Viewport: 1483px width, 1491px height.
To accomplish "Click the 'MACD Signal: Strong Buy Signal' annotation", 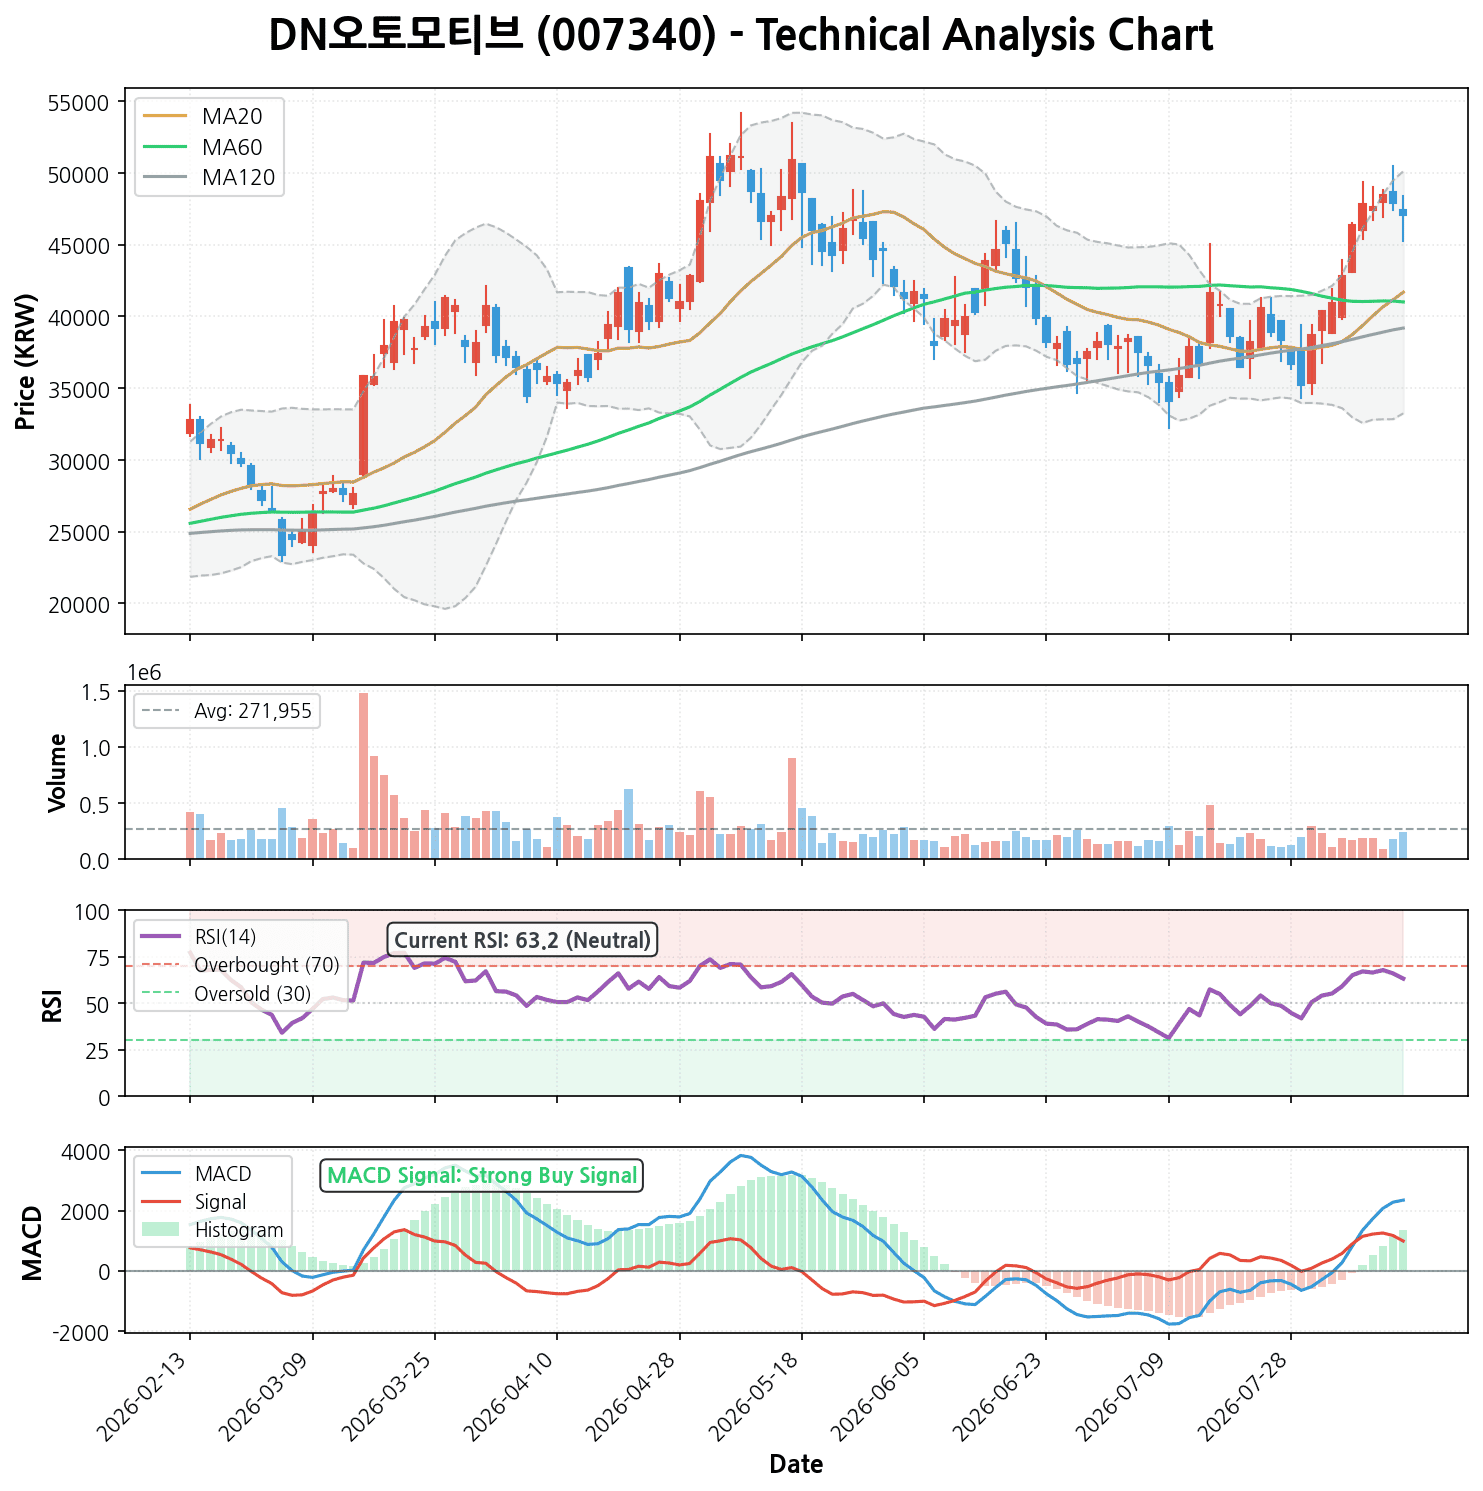I will [482, 1176].
